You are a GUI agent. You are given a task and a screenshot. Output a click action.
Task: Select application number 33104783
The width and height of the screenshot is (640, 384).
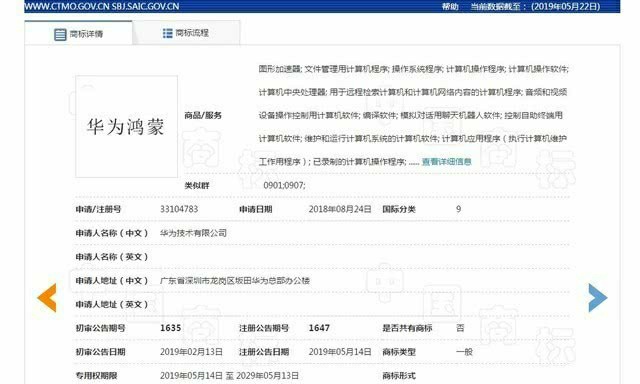click(x=179, y=209)
